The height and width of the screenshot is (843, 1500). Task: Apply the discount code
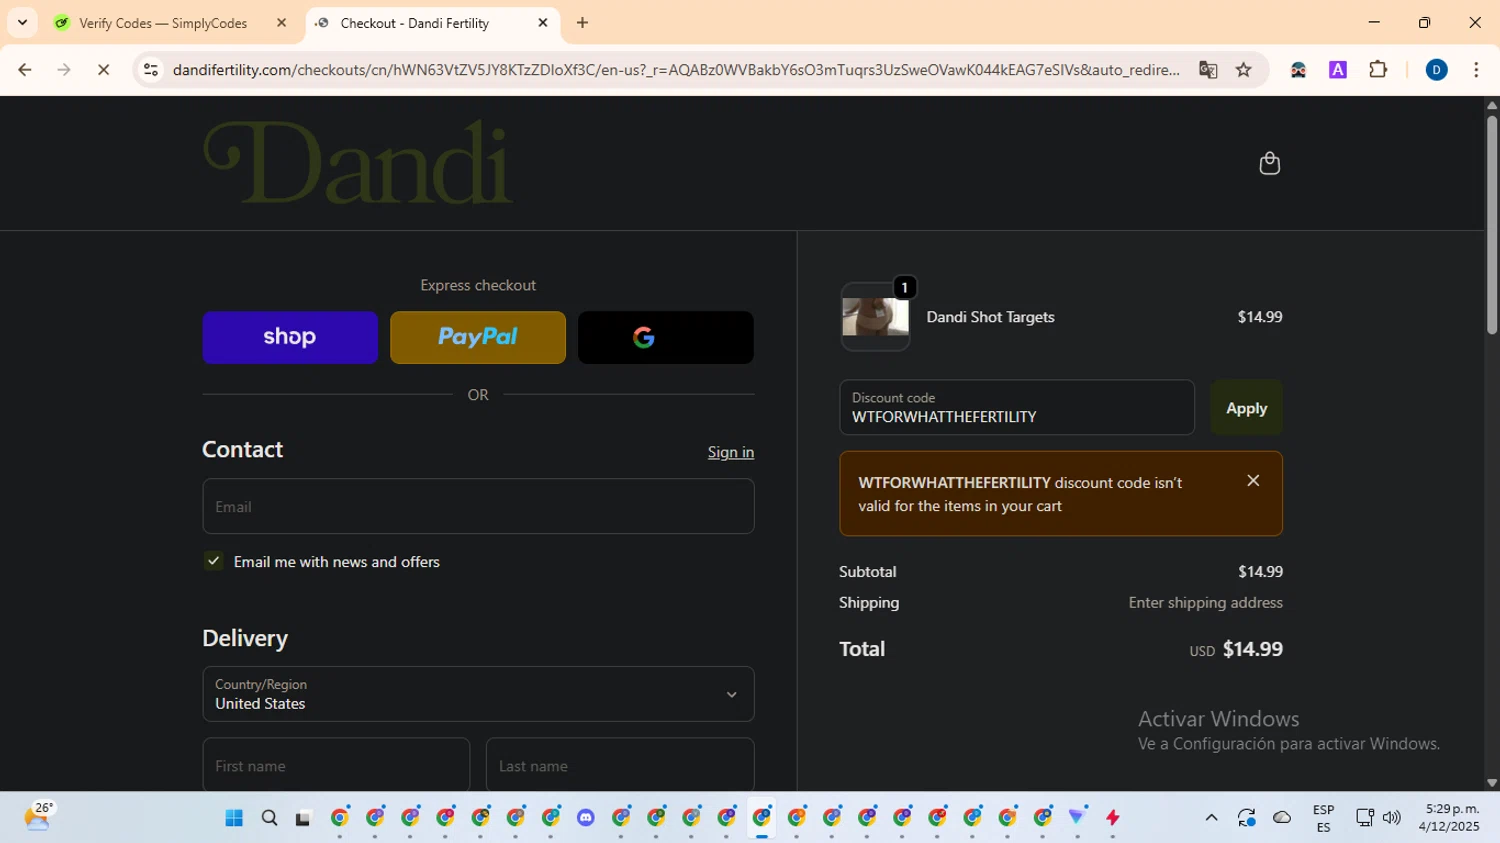click(x=1246, y=408)
